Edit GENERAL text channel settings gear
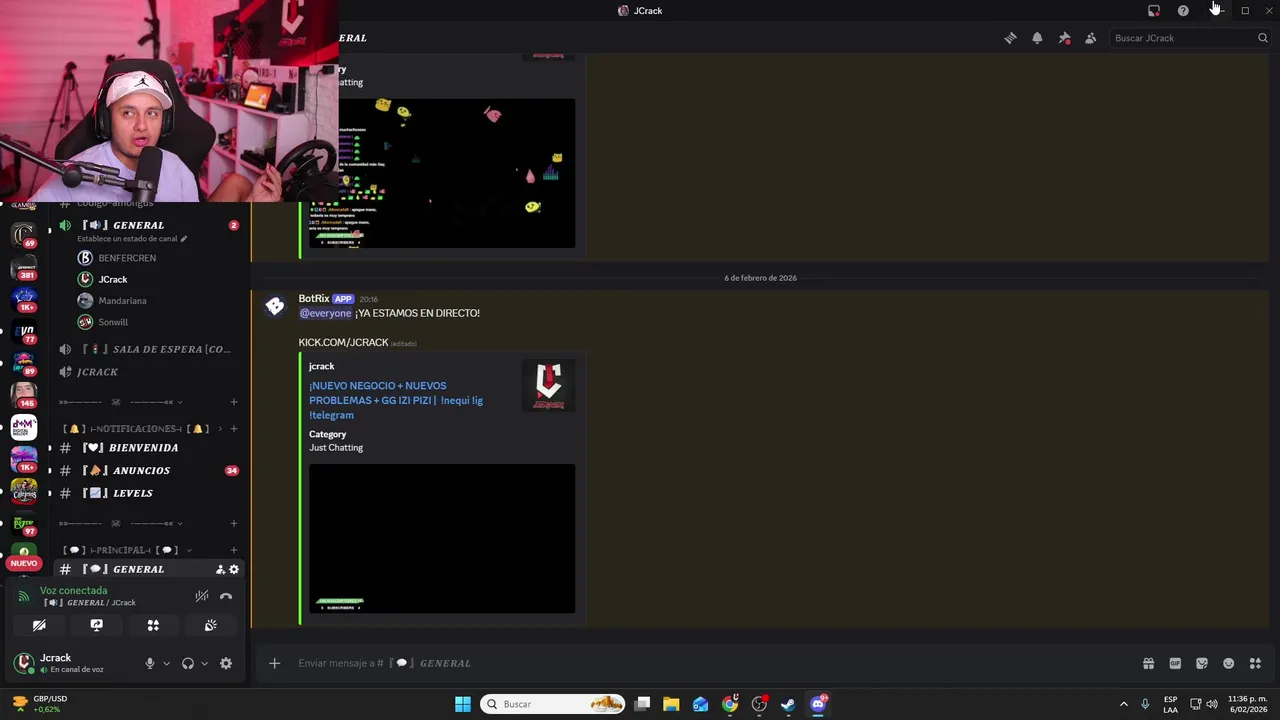The width and height of the screenshot is (1280, 720). click(234, 569)
